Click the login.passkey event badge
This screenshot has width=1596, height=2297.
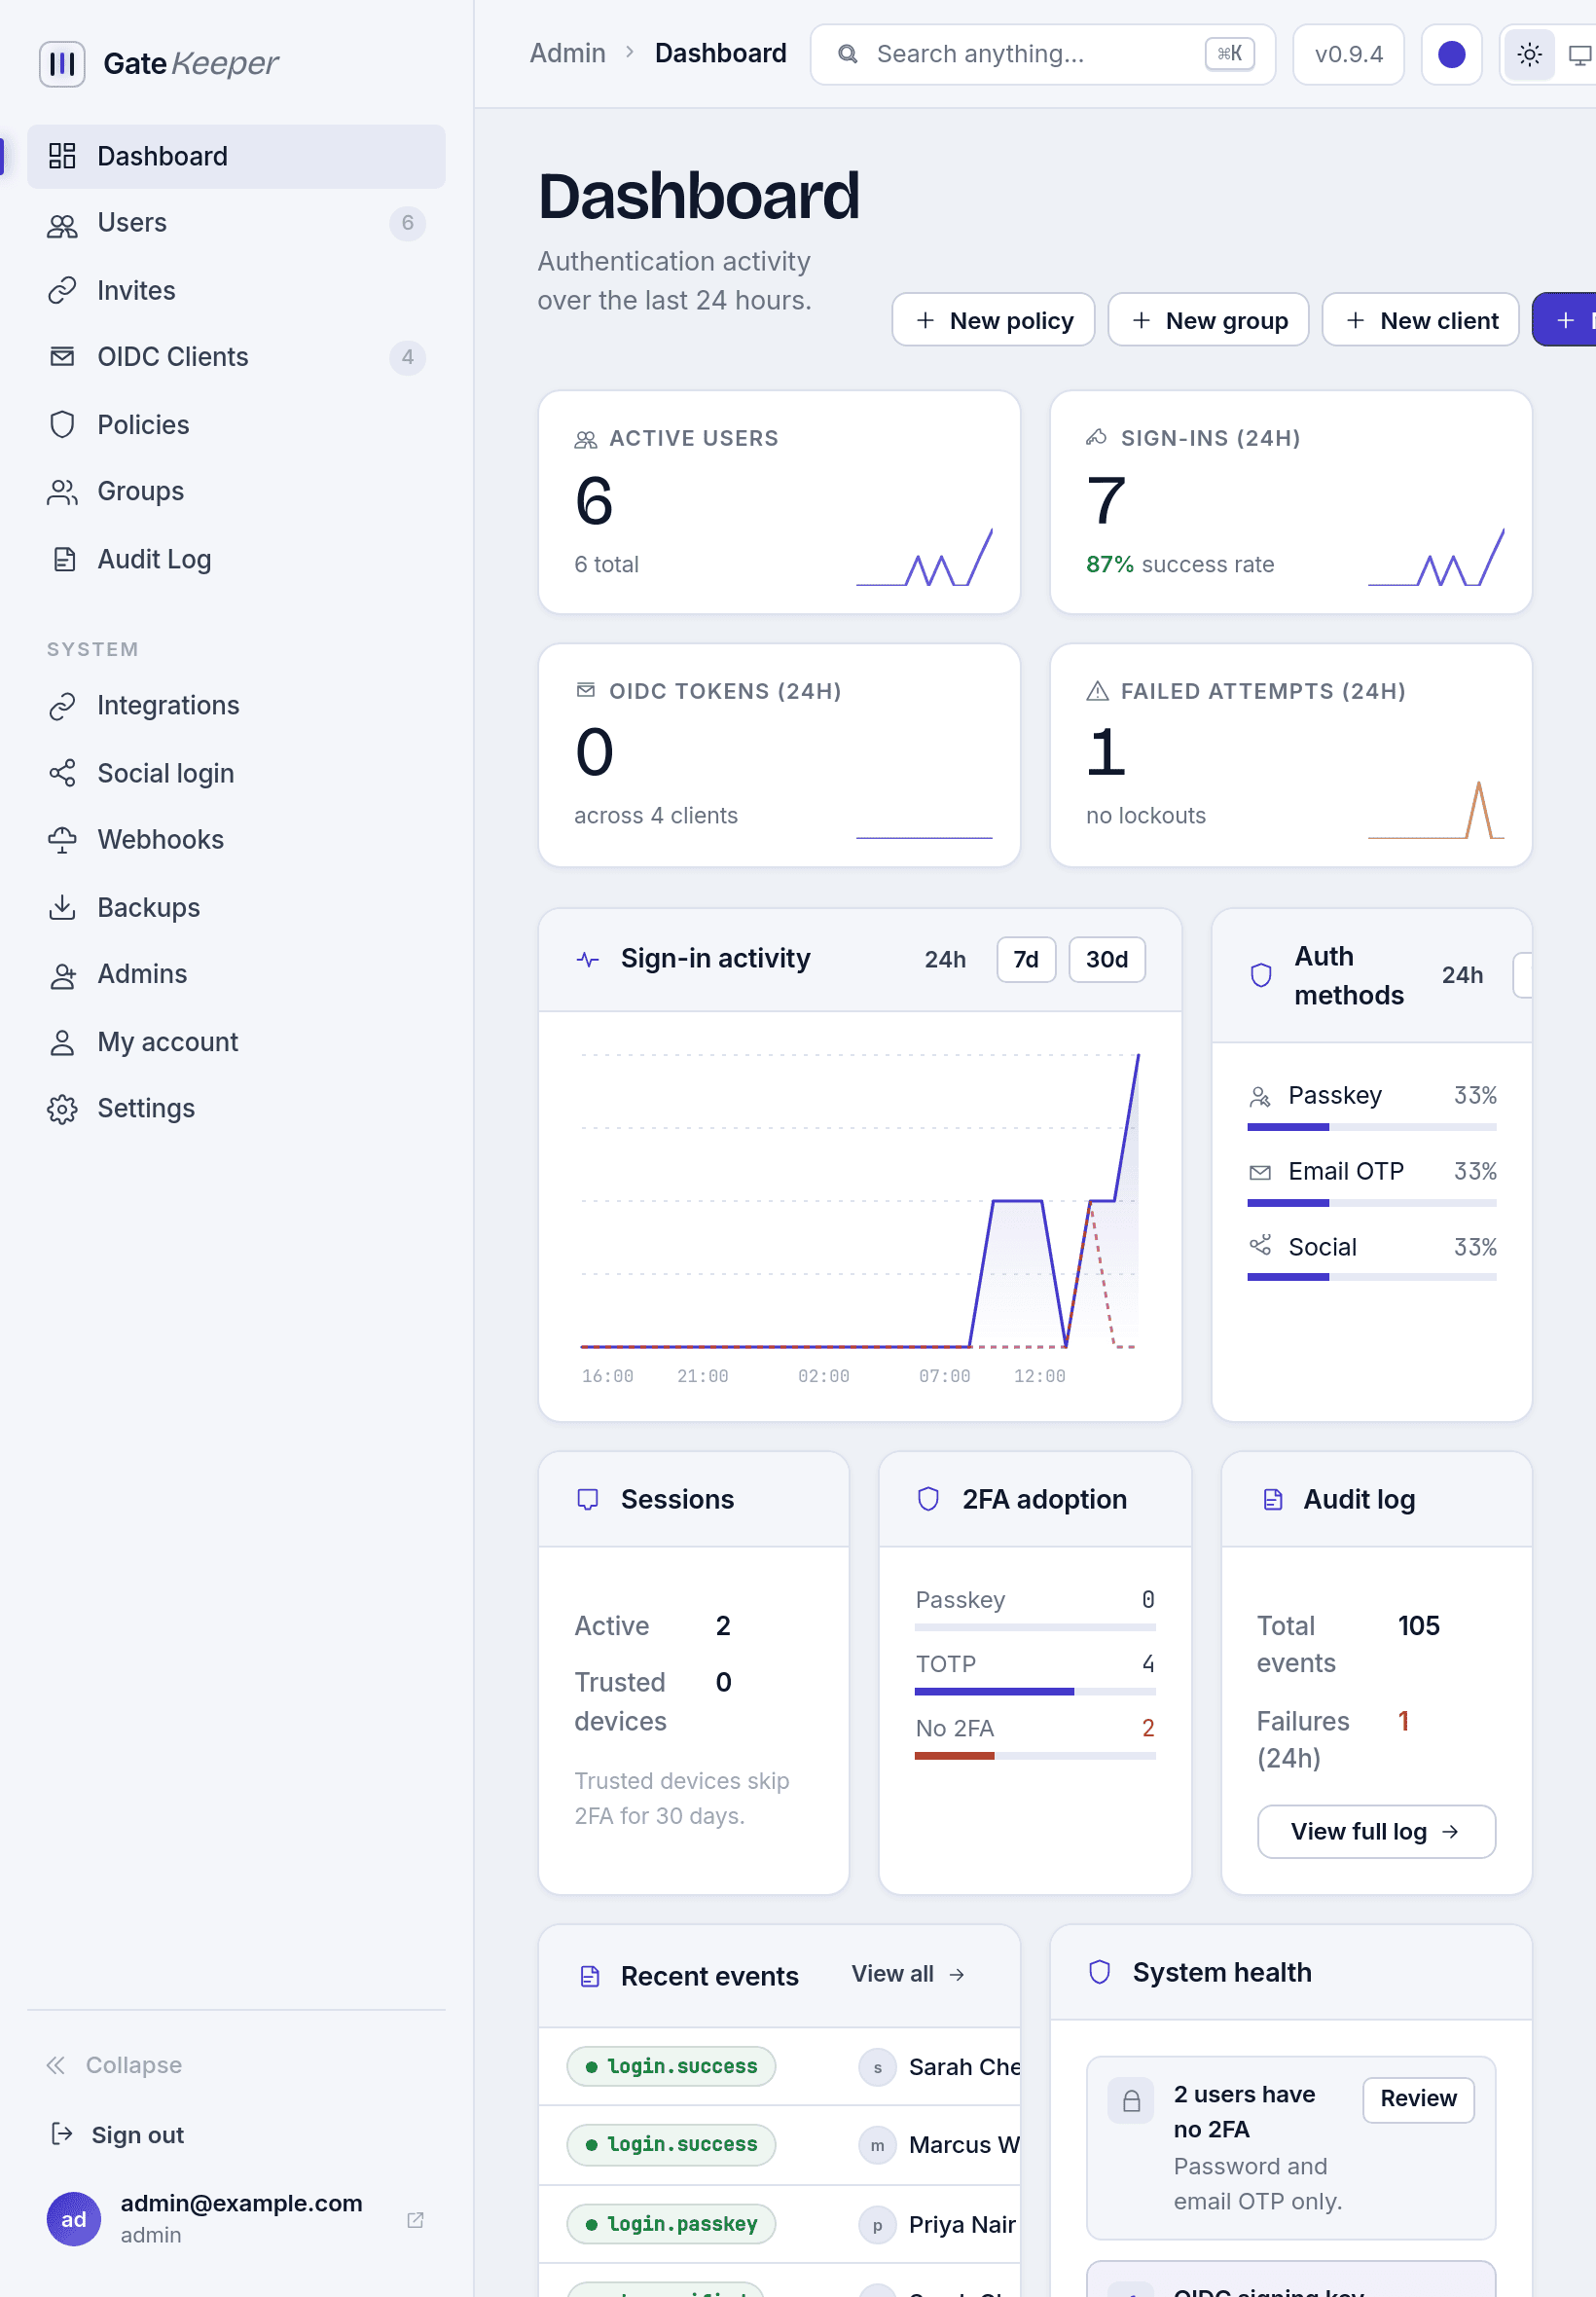click(x=671, y=2225)
